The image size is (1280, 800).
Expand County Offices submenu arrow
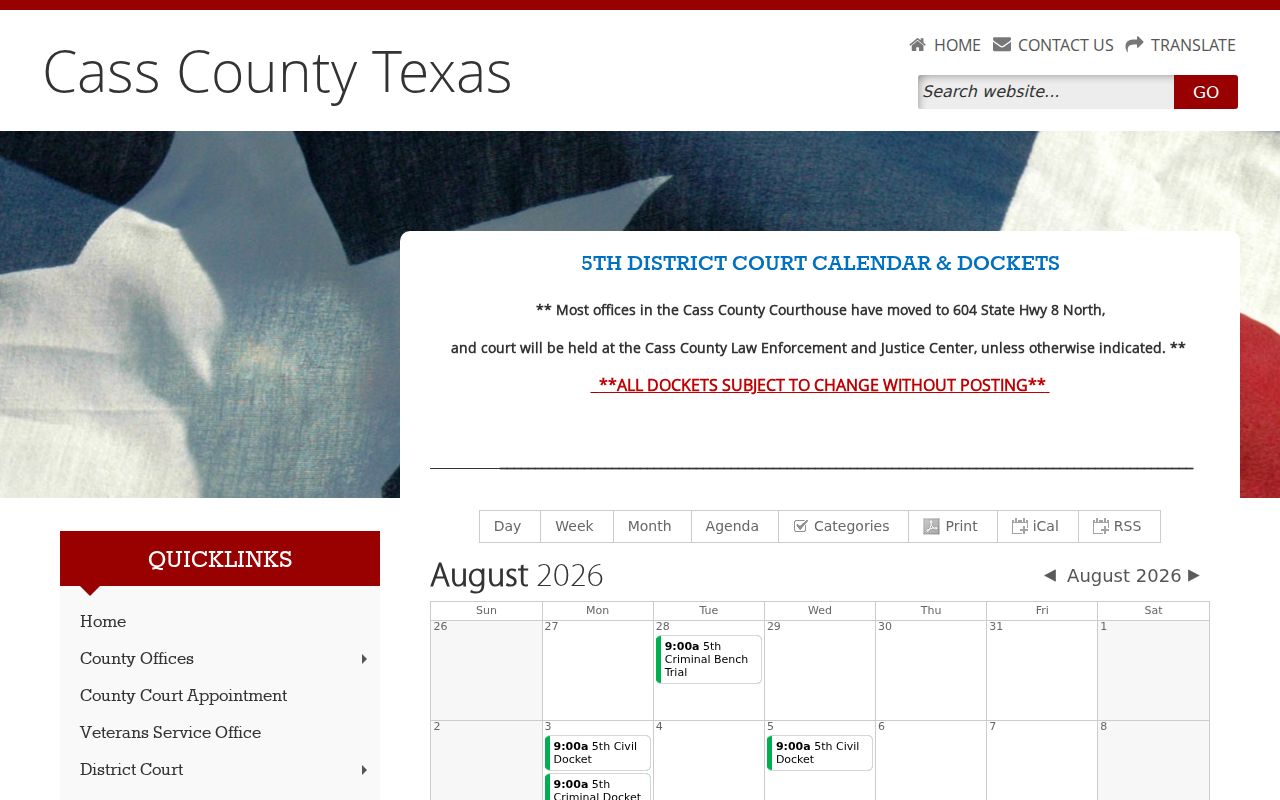(364, 659)
